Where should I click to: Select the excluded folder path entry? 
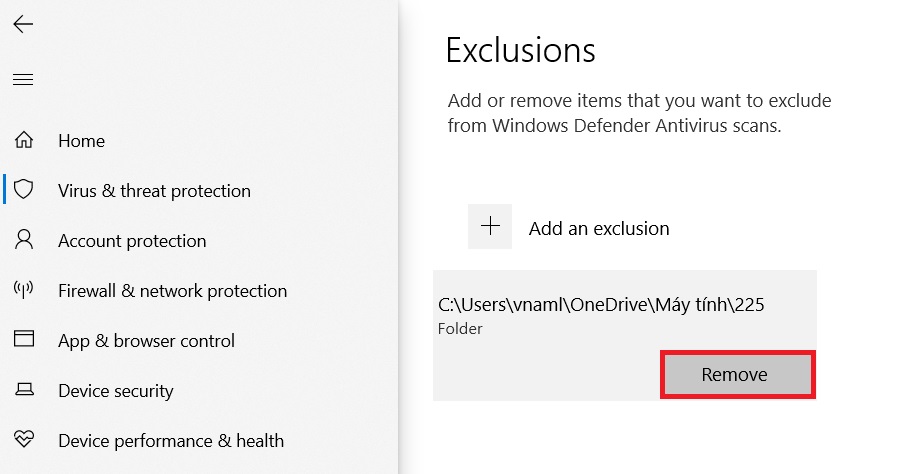(x=601, y=306)
